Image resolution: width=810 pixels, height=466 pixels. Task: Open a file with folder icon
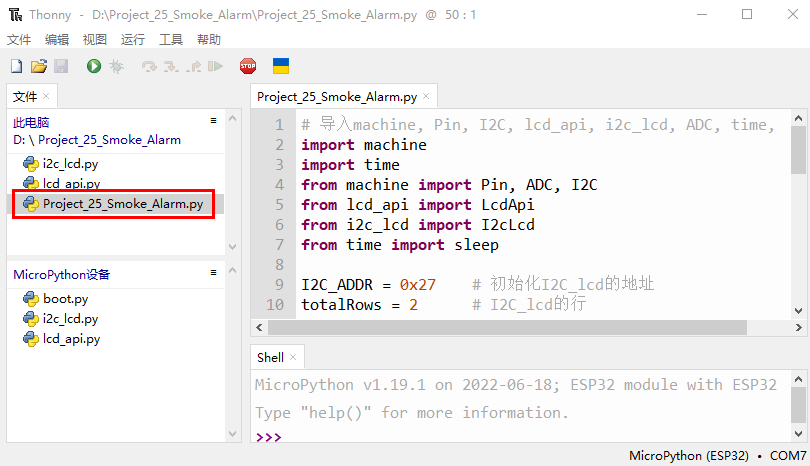pyautogui.click(x=39, y=66)
